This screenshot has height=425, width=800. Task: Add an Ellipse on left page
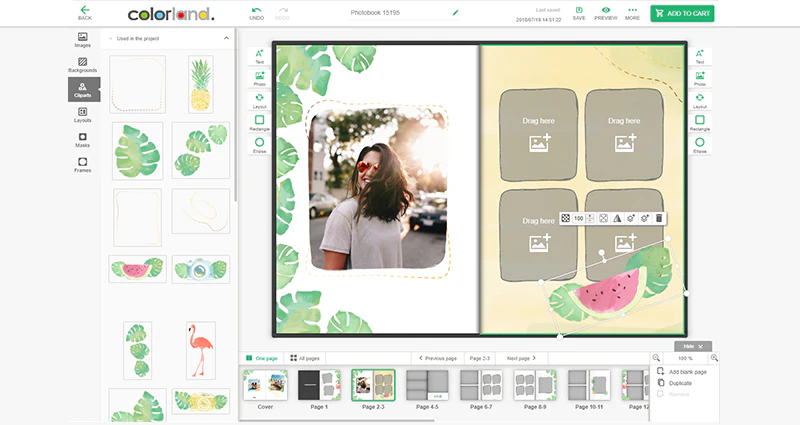tap(259, 145)
